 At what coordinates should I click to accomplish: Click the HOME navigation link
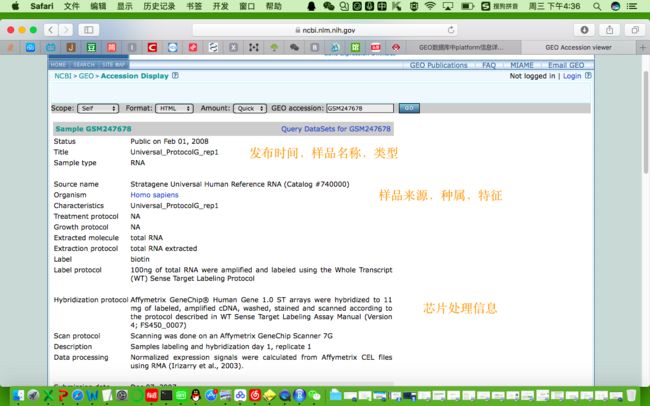pos(58,65)
